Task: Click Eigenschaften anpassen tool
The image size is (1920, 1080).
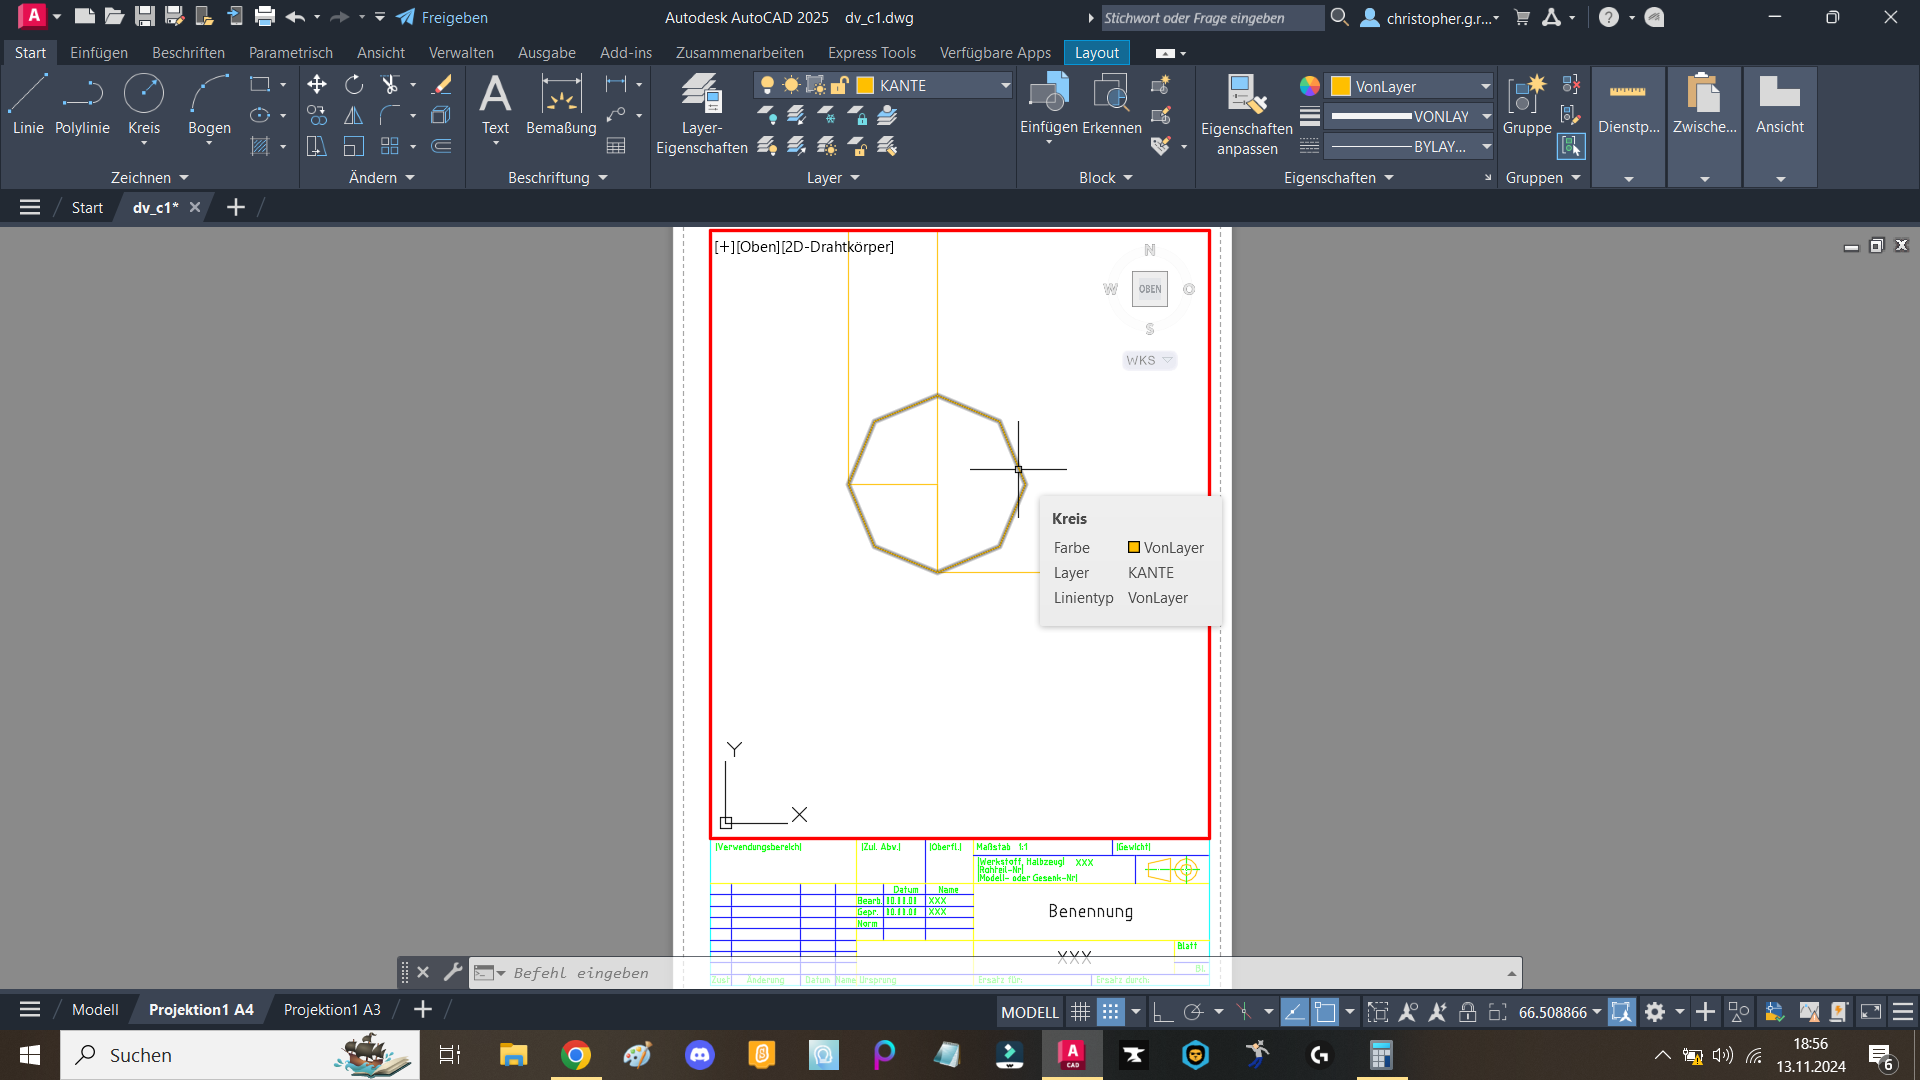Action: tap(1247, 114)
